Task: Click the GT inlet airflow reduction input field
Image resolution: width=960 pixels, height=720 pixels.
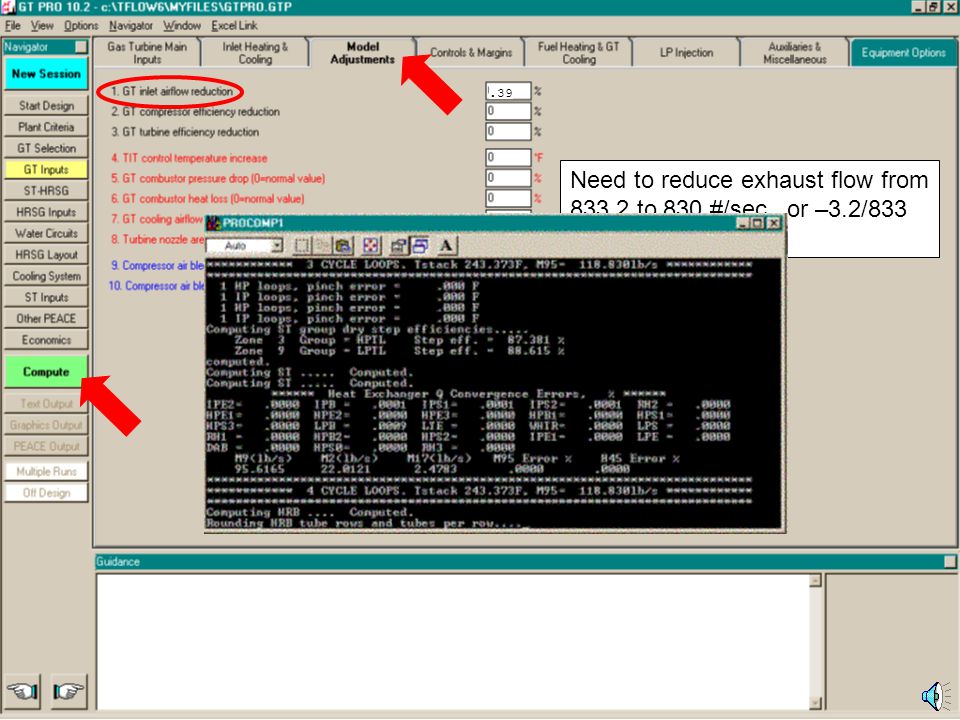Action: tap(508, 92)
